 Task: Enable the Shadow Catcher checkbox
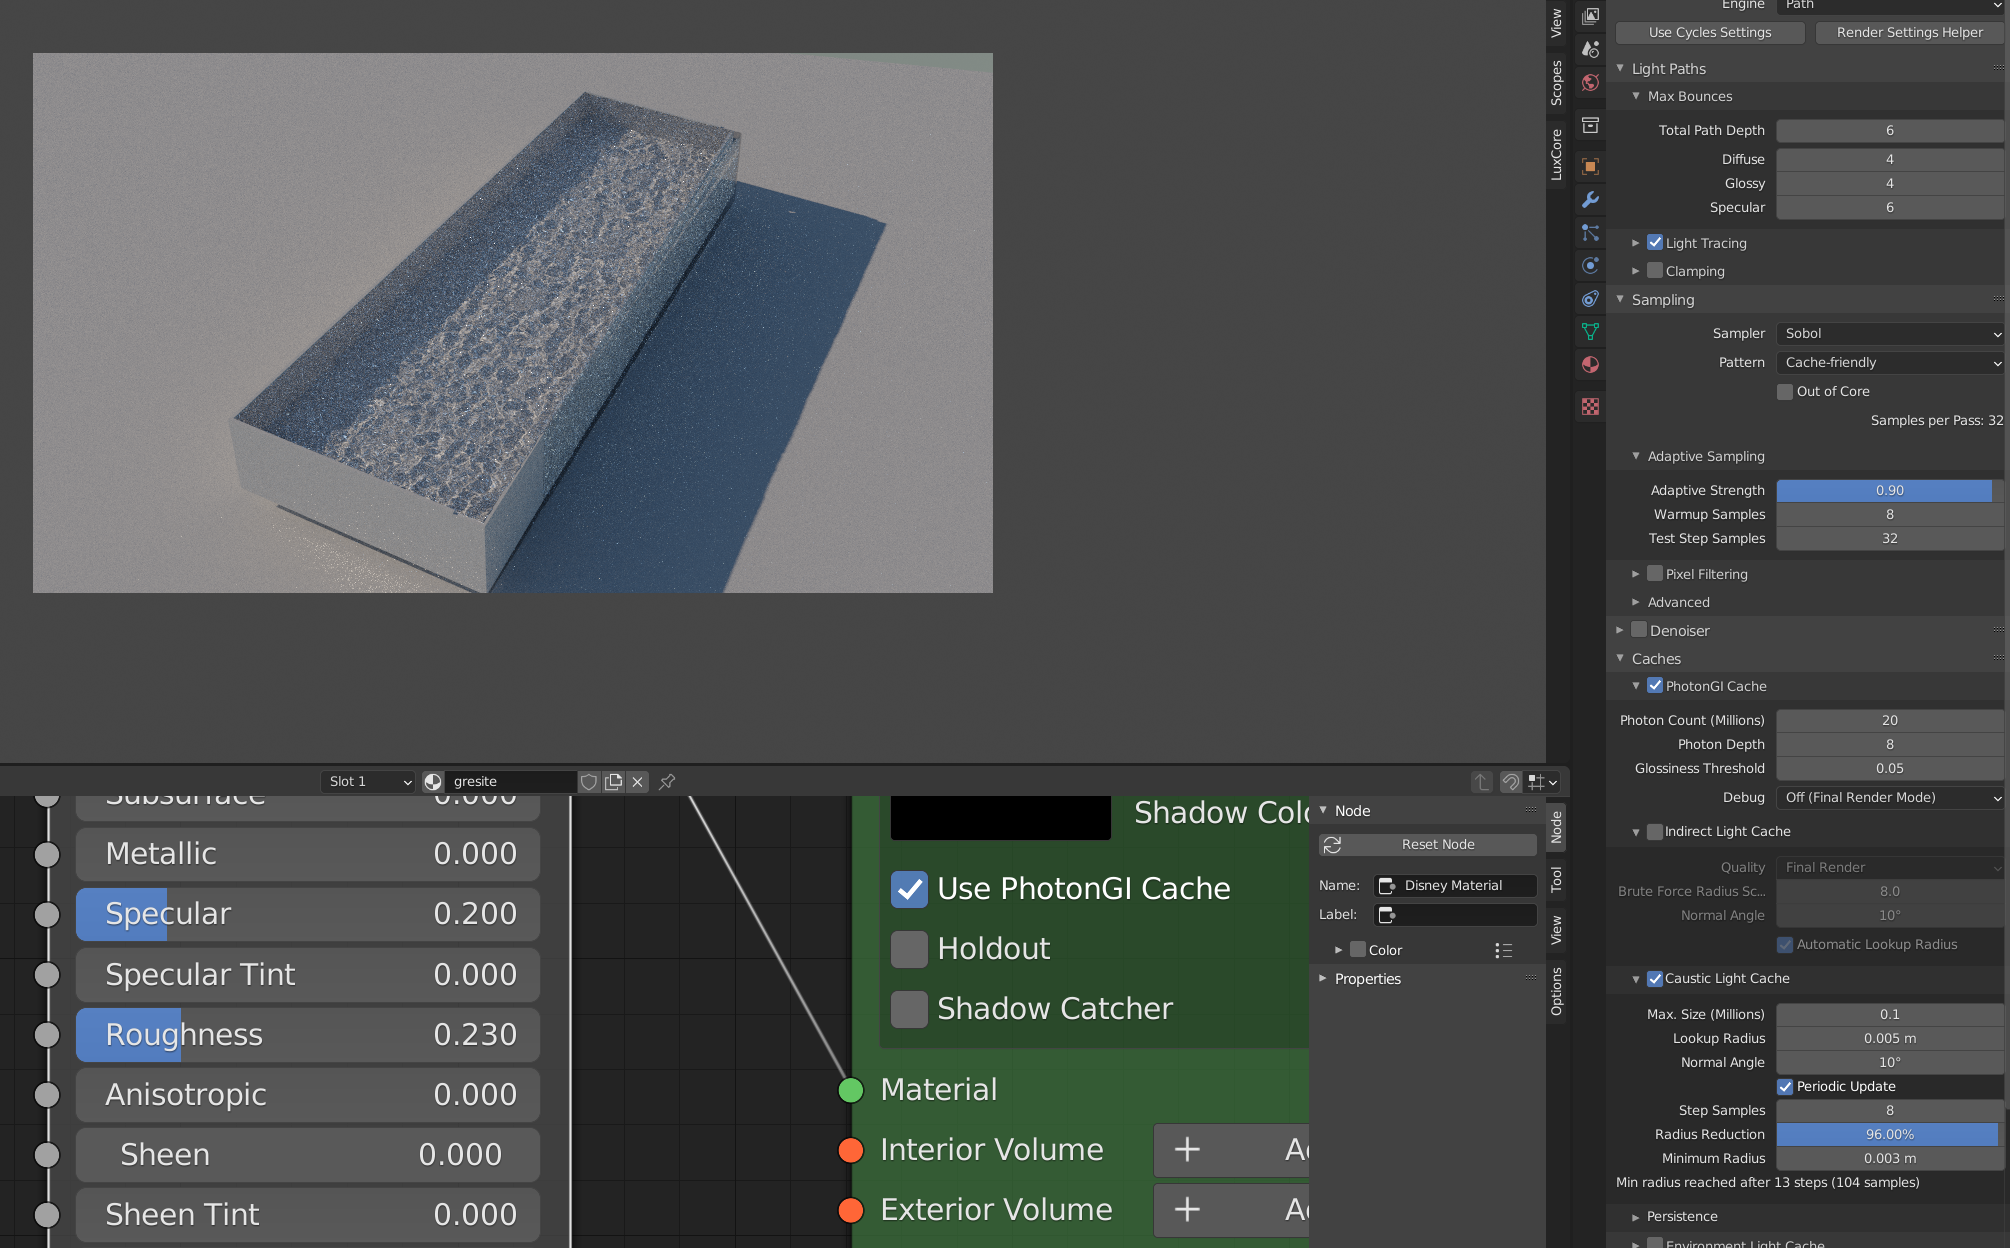tap(909, 1009)
